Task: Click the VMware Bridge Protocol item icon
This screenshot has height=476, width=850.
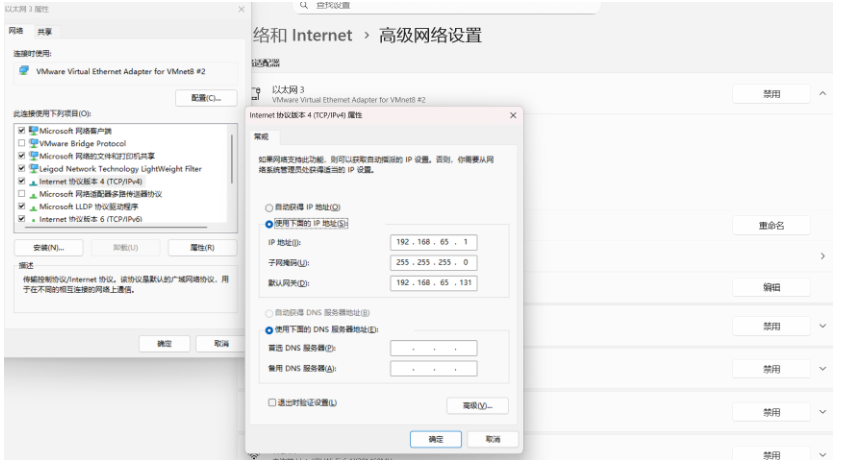Action: [34, 143]
